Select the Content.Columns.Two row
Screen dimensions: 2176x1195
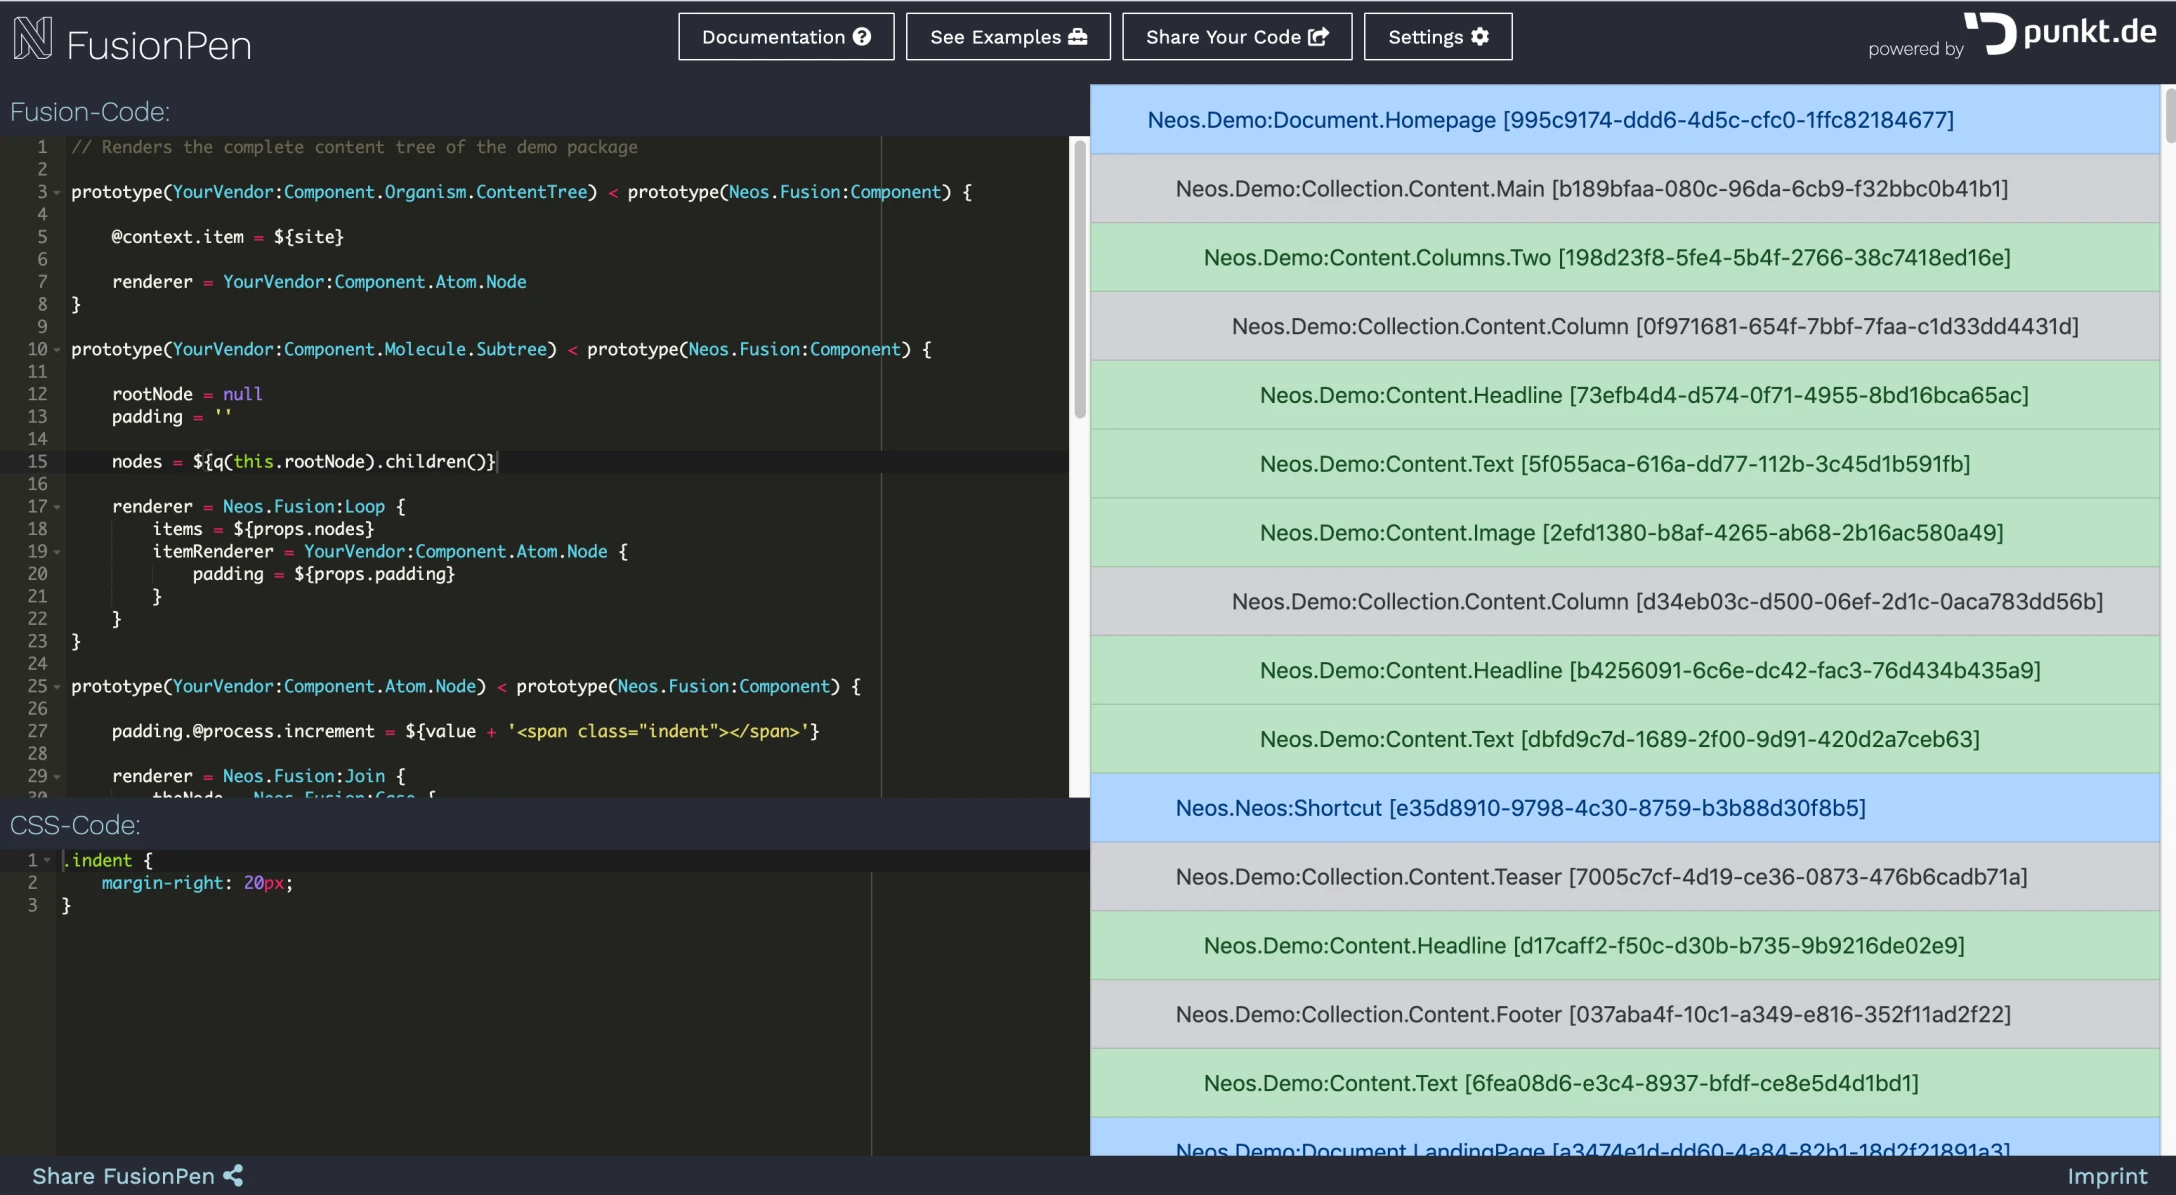coord(1625,258)
